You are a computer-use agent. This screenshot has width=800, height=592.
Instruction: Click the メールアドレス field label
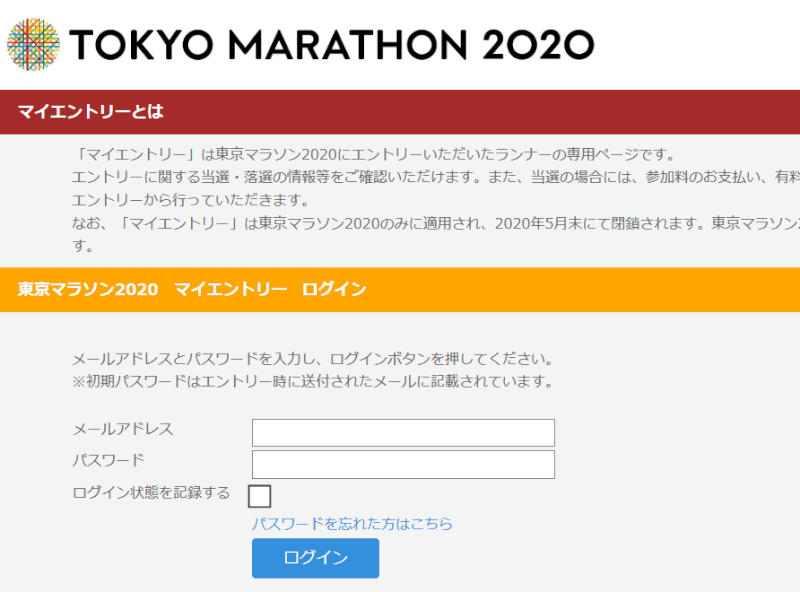pos(123,429)
